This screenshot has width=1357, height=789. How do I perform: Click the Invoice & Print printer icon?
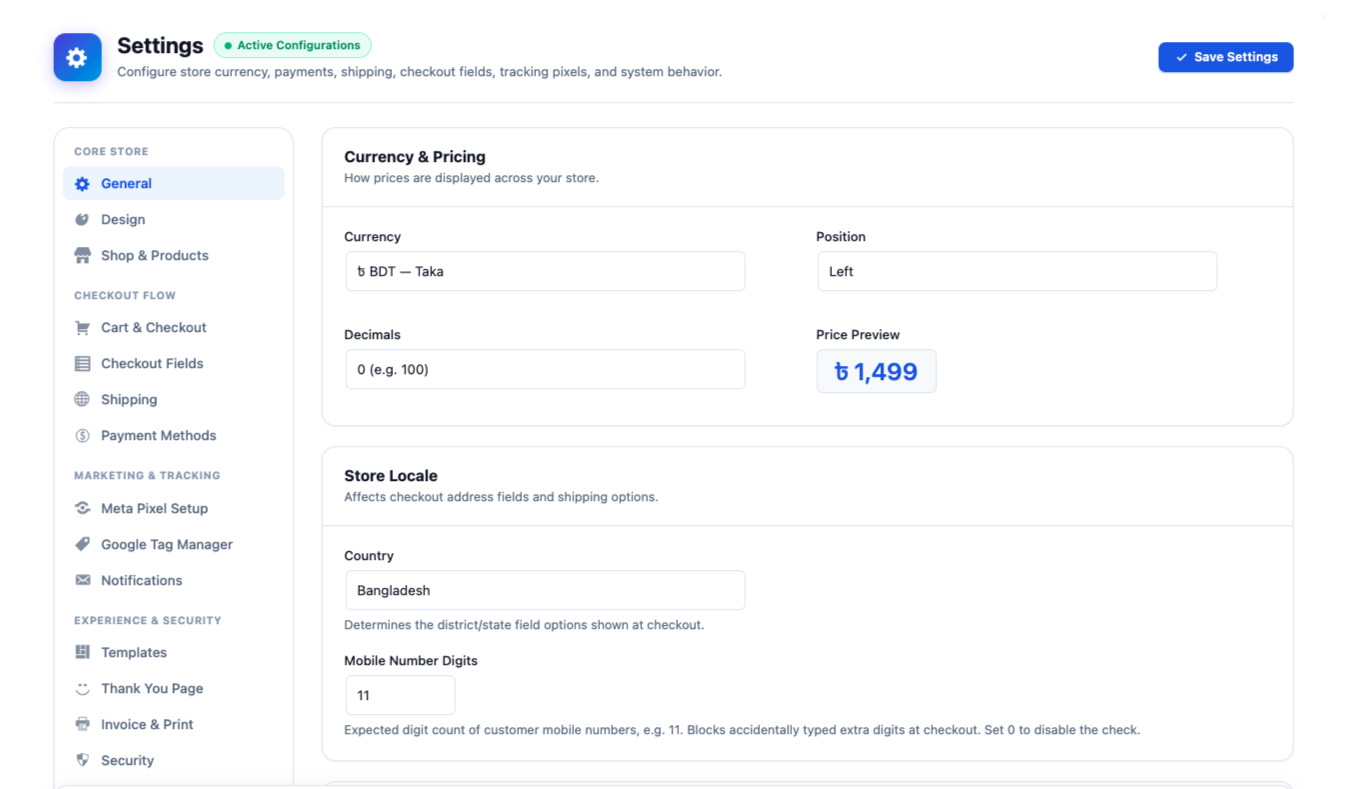tap(82, 724)
